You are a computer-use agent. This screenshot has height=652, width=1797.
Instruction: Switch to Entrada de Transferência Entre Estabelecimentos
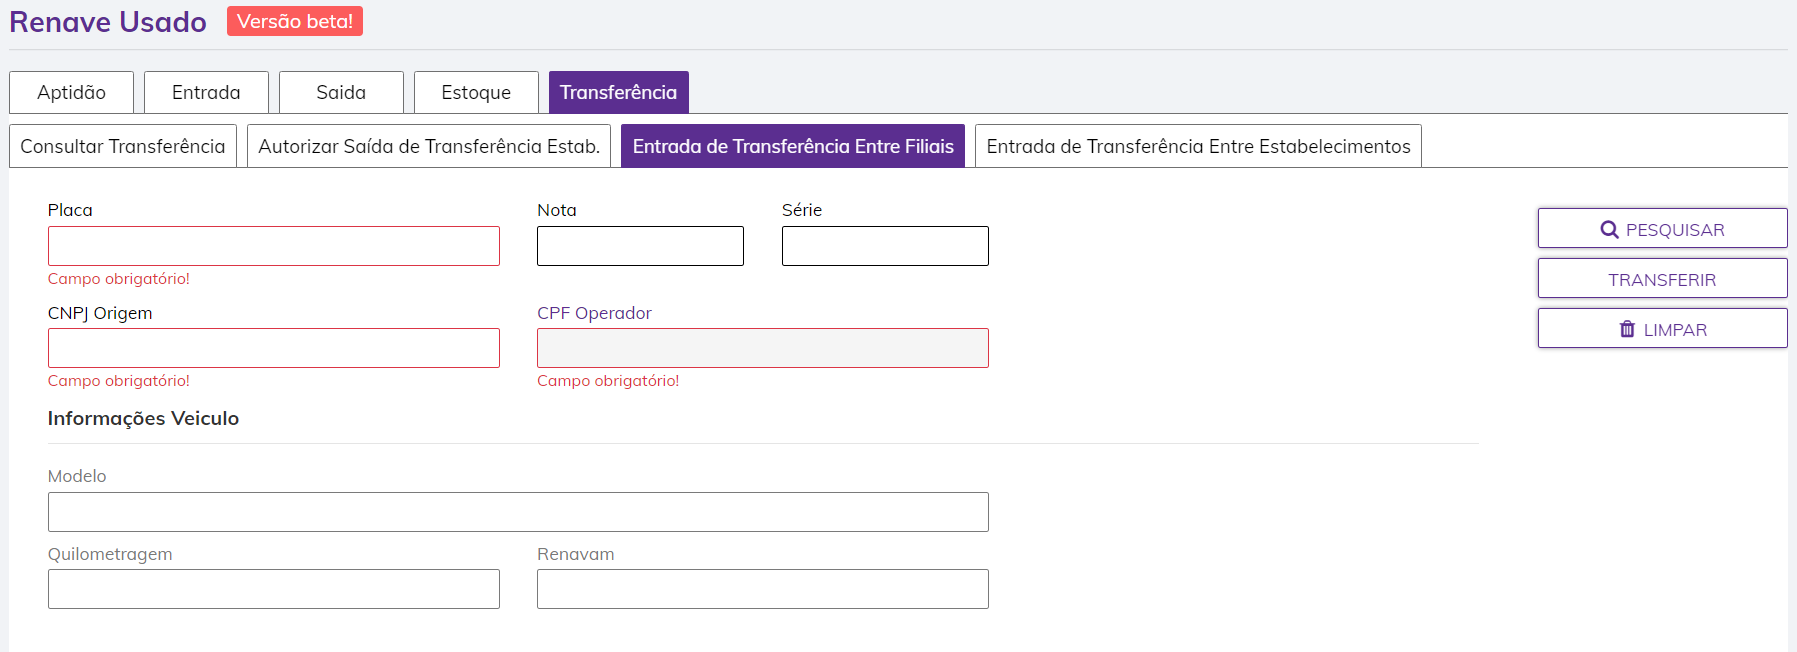tap(1198, 146)
